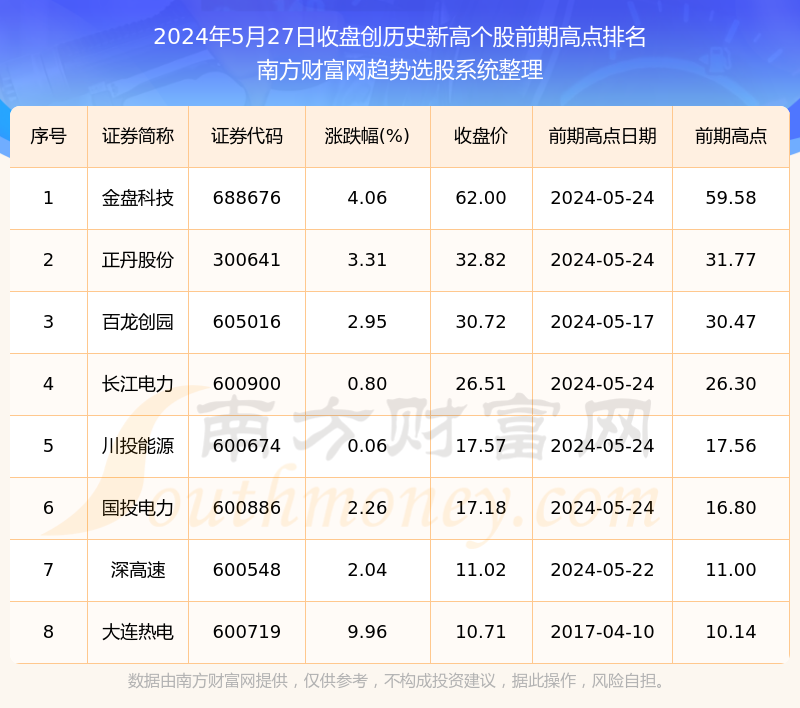Viewport: 800px width, 708px height.
Task: Select stock name 百龙创园
Action: (138, 322)
